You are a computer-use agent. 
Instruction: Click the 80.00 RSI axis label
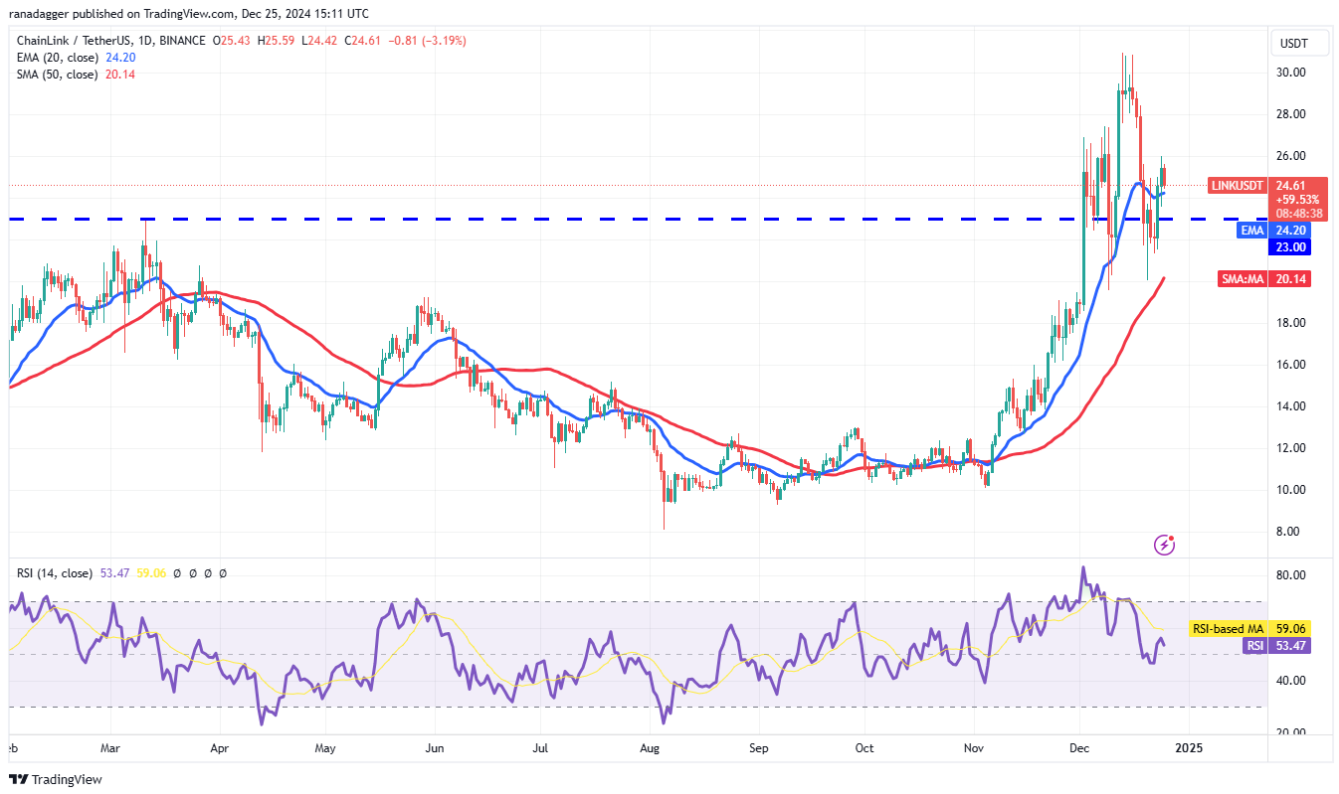pos(1289,576)
